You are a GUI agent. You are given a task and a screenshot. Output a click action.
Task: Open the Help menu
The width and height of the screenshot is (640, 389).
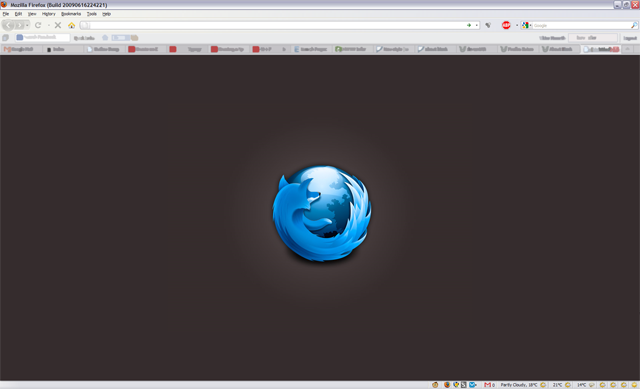pos(106,14)
